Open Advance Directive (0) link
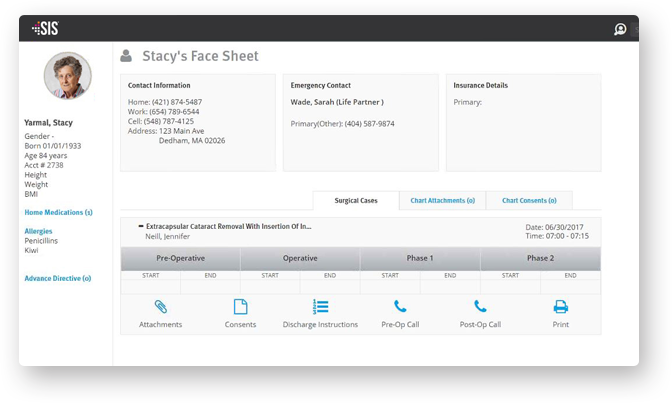This screenshot has width=672, height=403. click(x=58, y=278)
